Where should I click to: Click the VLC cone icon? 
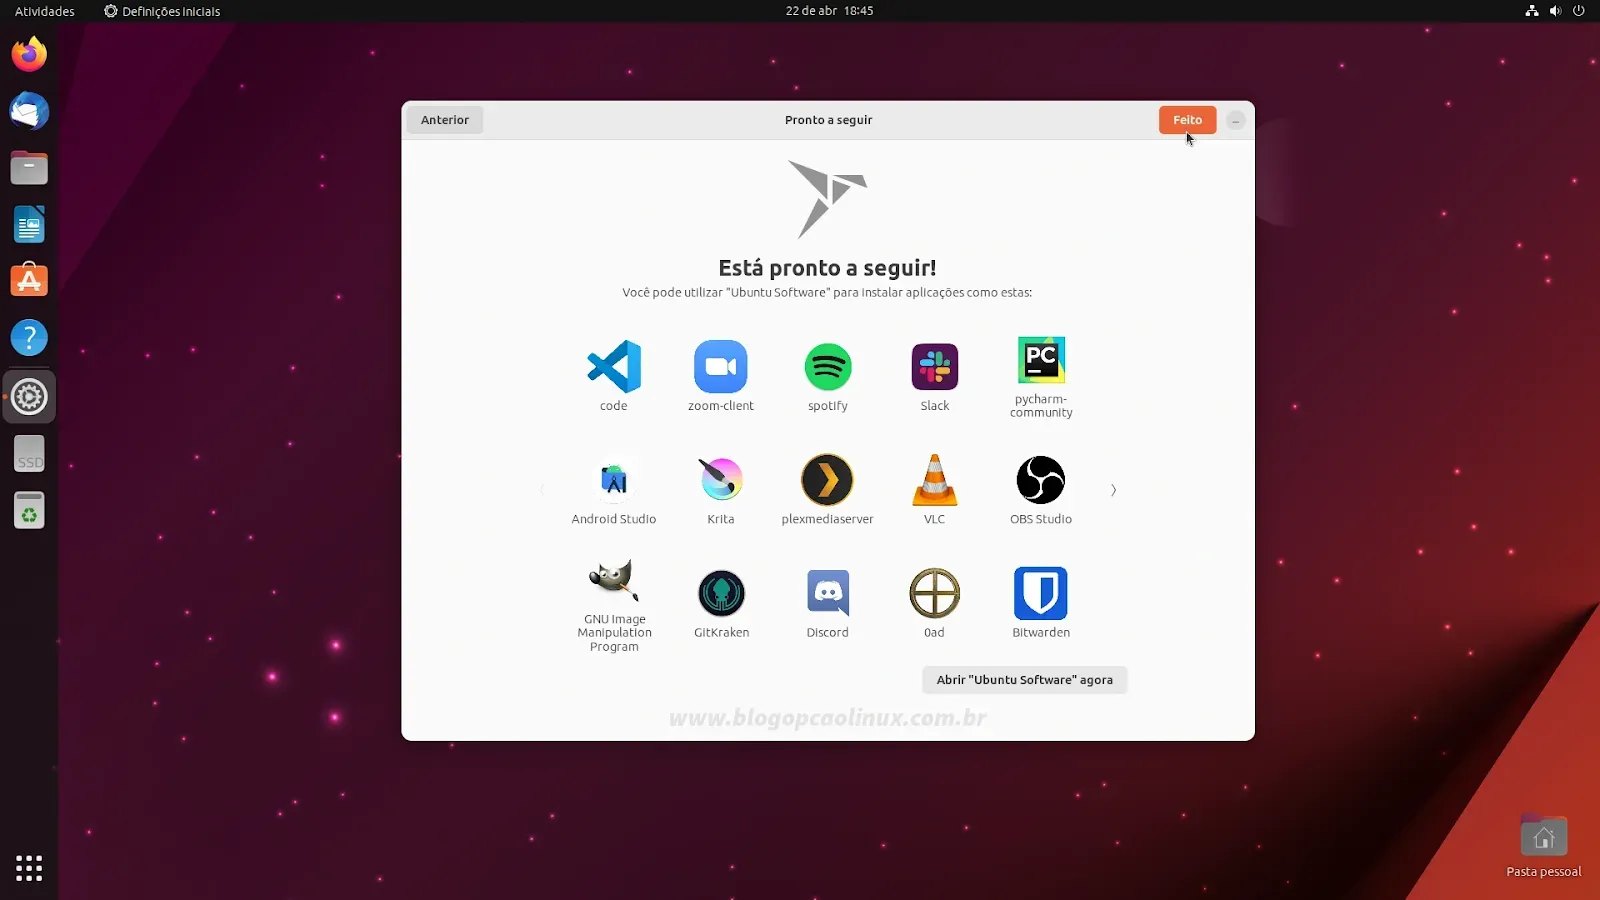pos(935,480)
